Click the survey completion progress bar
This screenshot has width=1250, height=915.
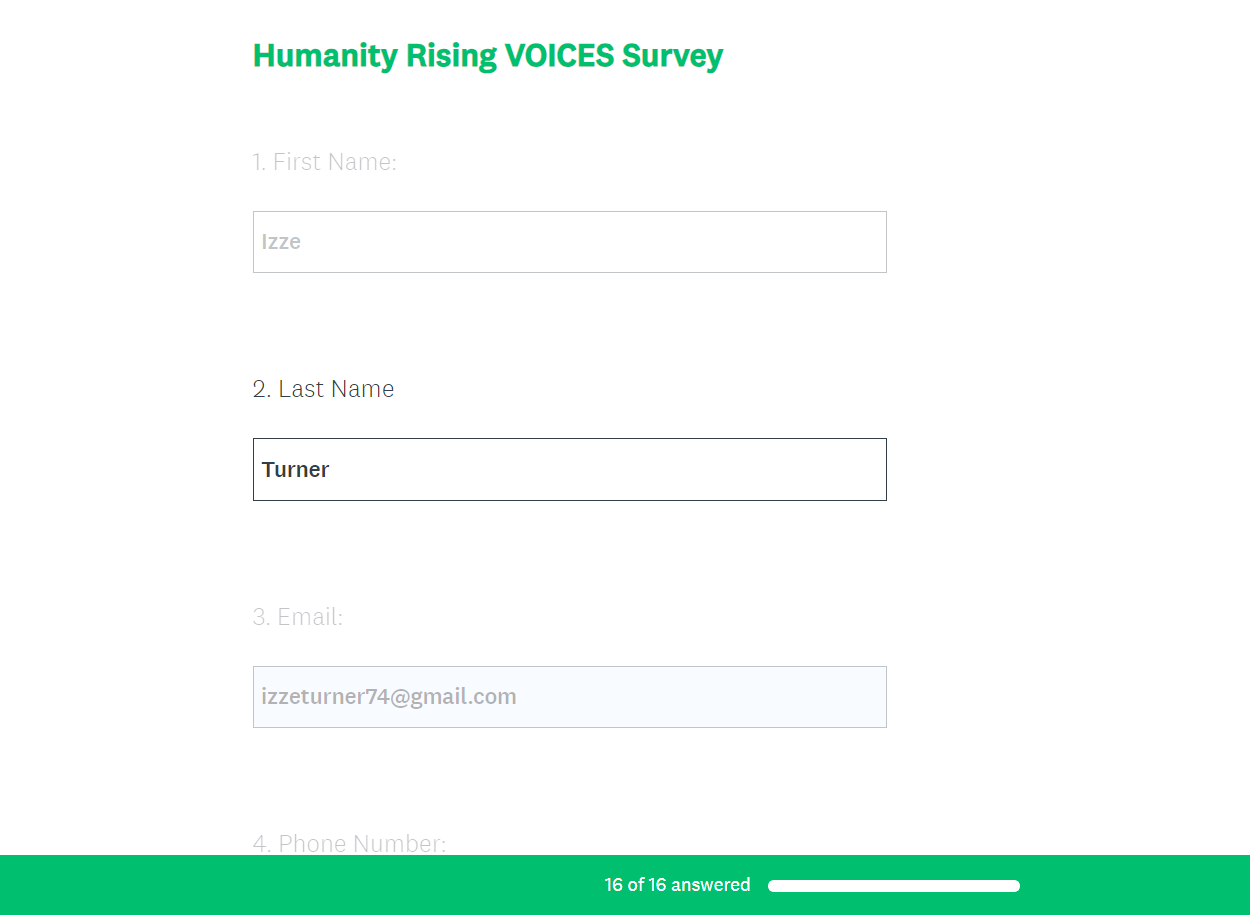point(893,886)
